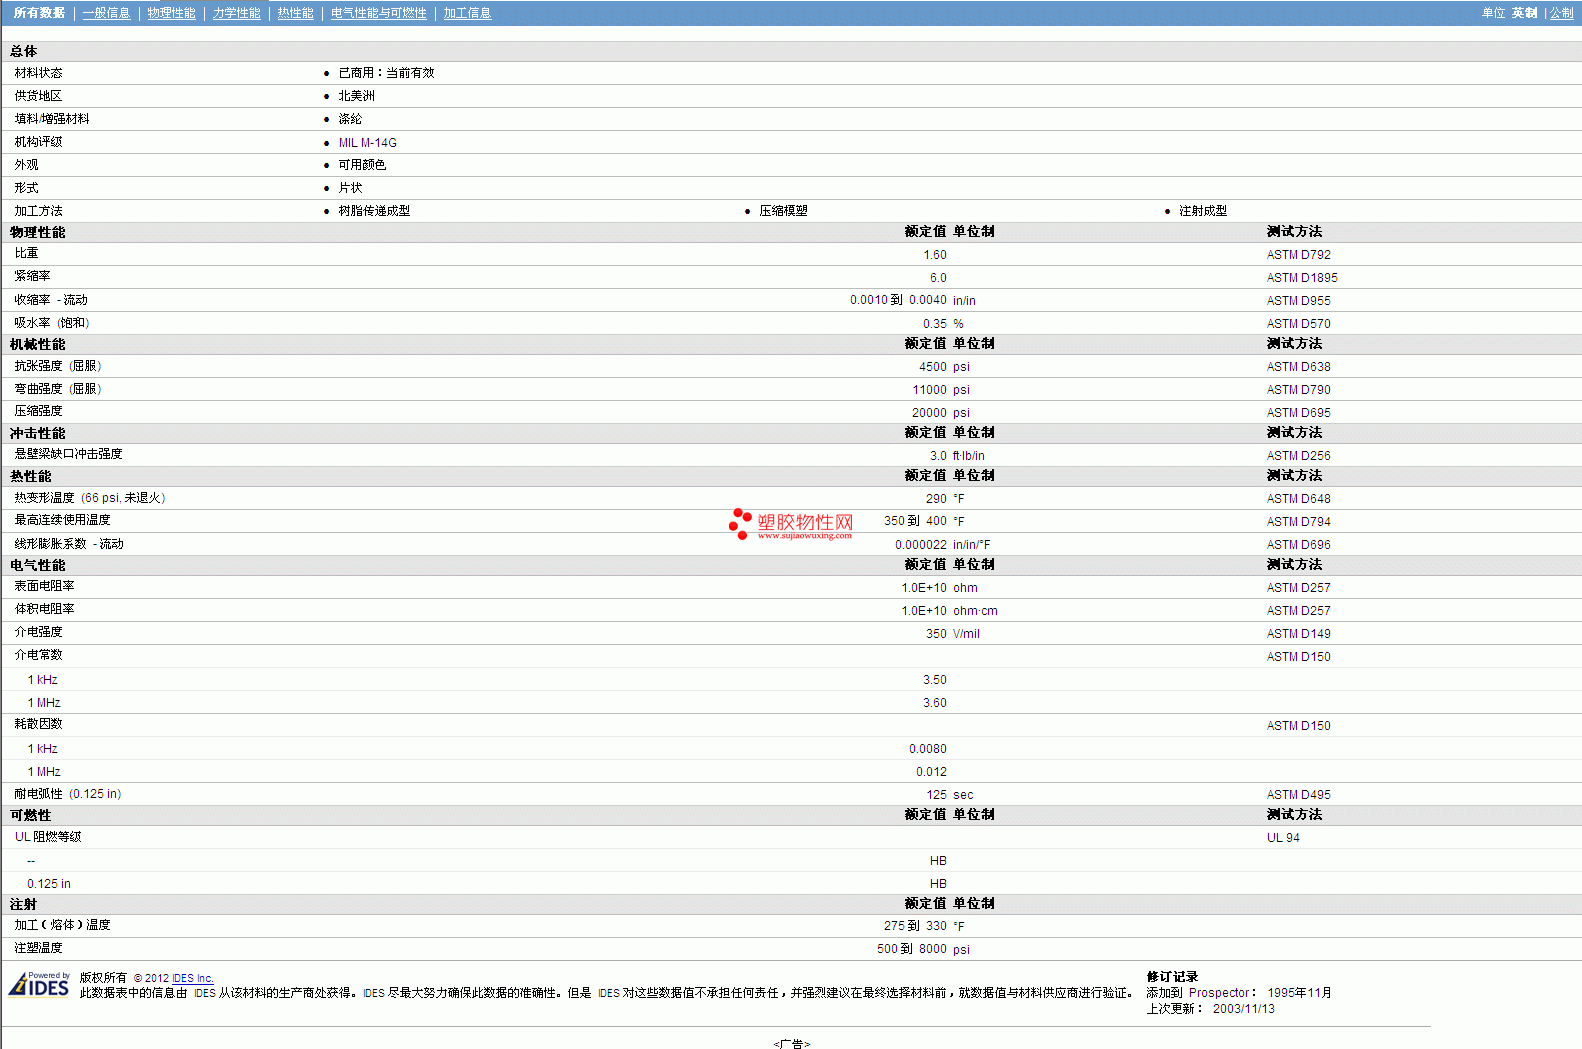This screenshot has height=1049, width=1582.
Task: Open the 一般信息 tab
Action: coord(106,13)
